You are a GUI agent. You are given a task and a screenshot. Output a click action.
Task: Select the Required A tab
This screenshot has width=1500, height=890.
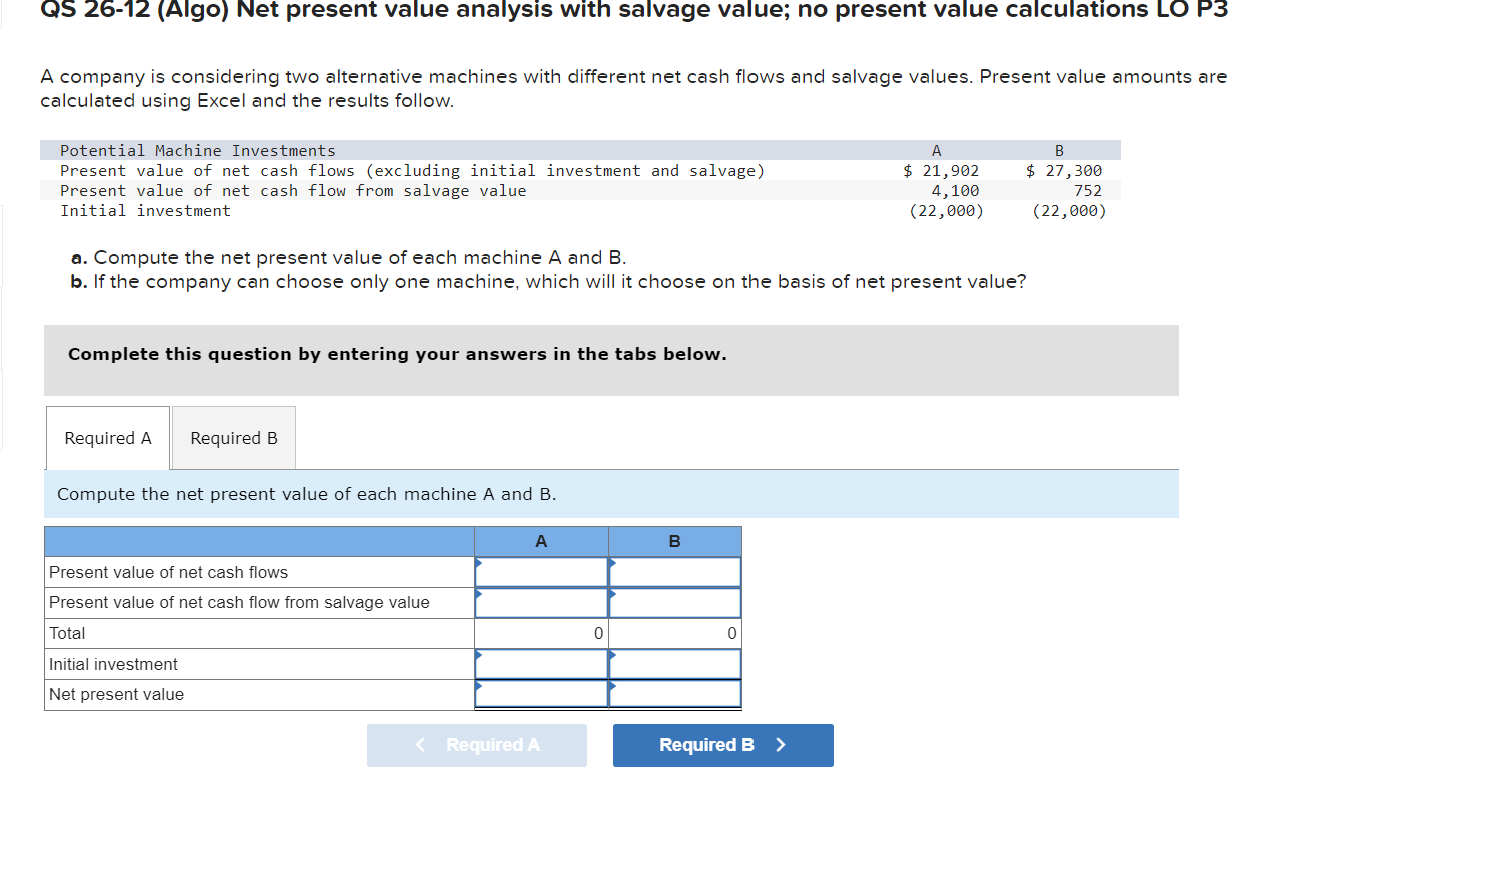(x=107, y=437)
